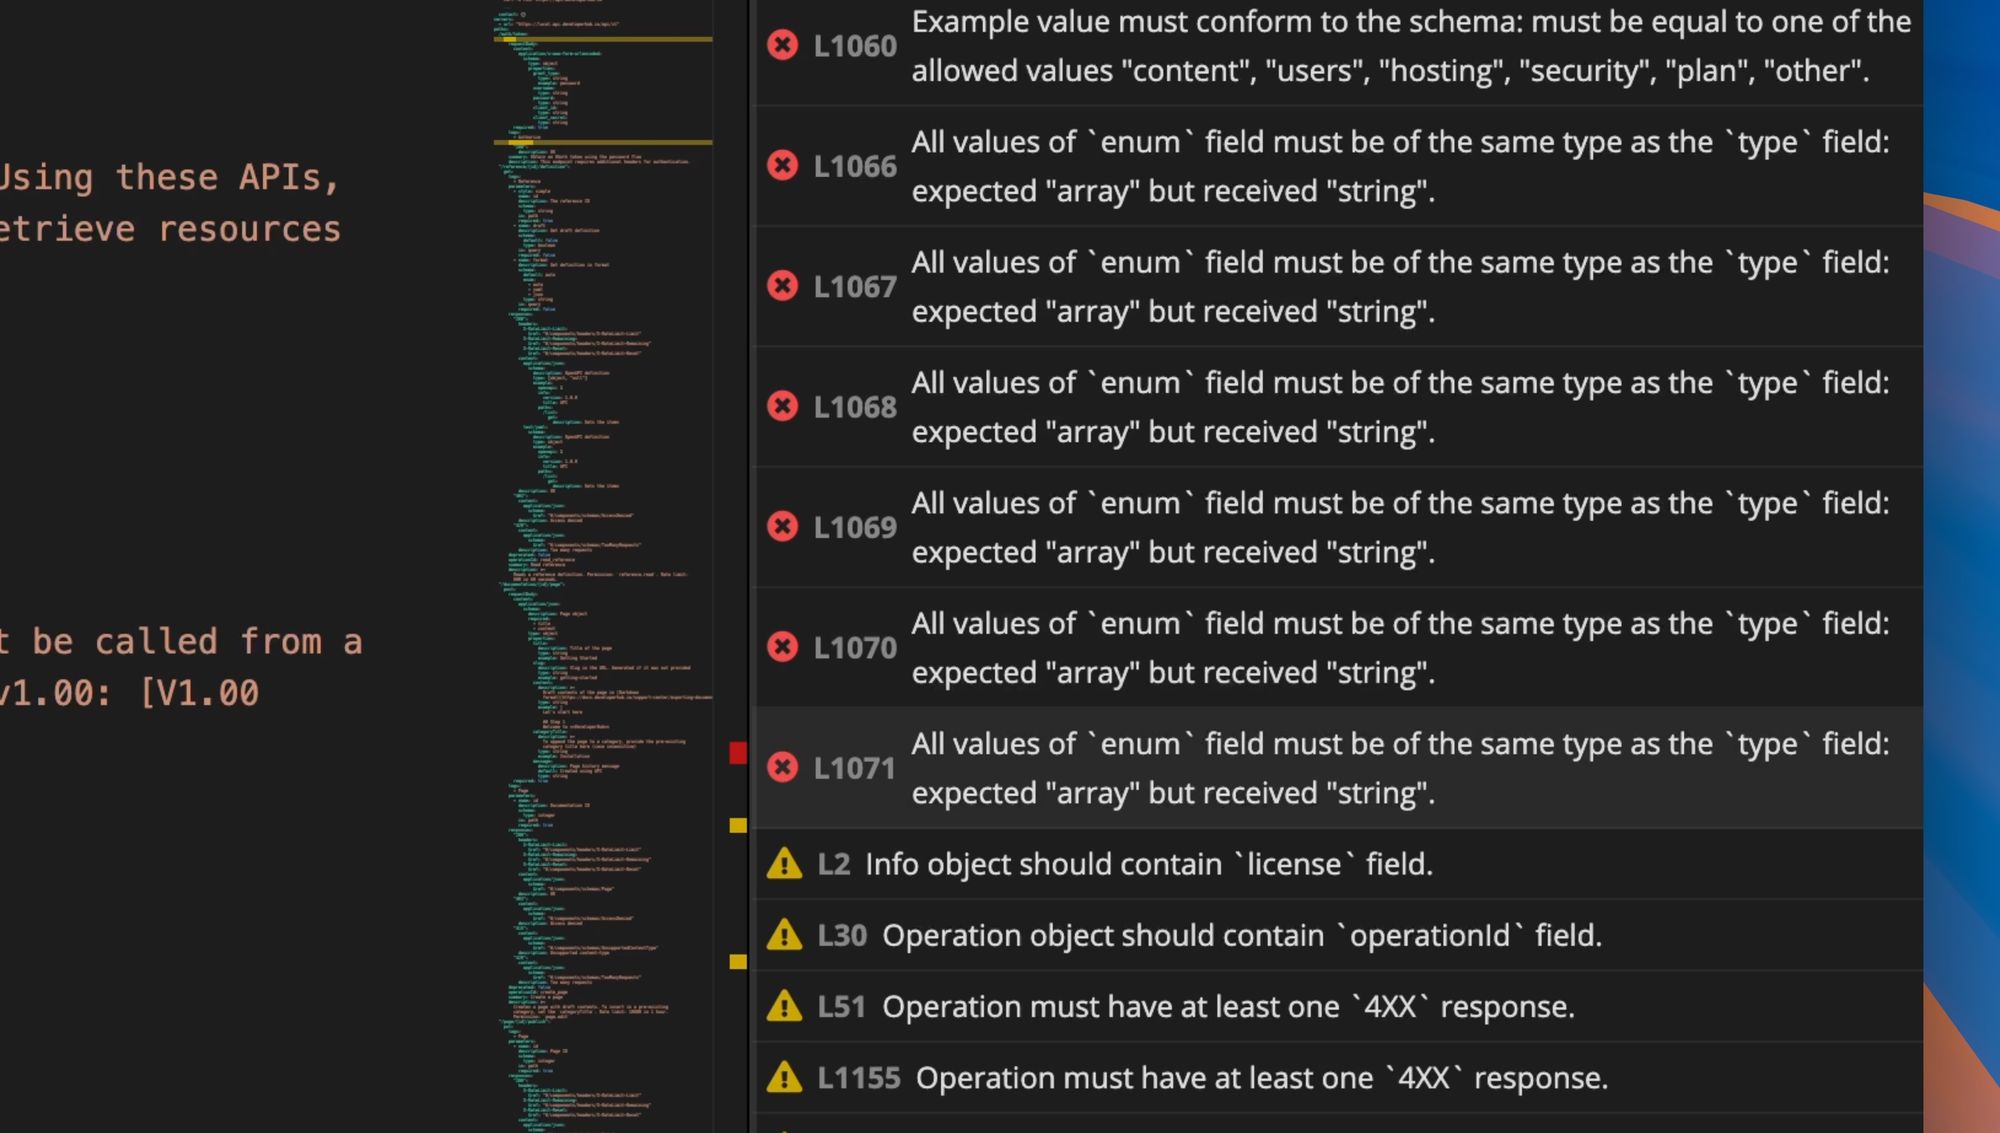Click the warning triangle for L2
Image resolution: width=2000 pixels, height=1133 pixels.
(x=784, y=864)
